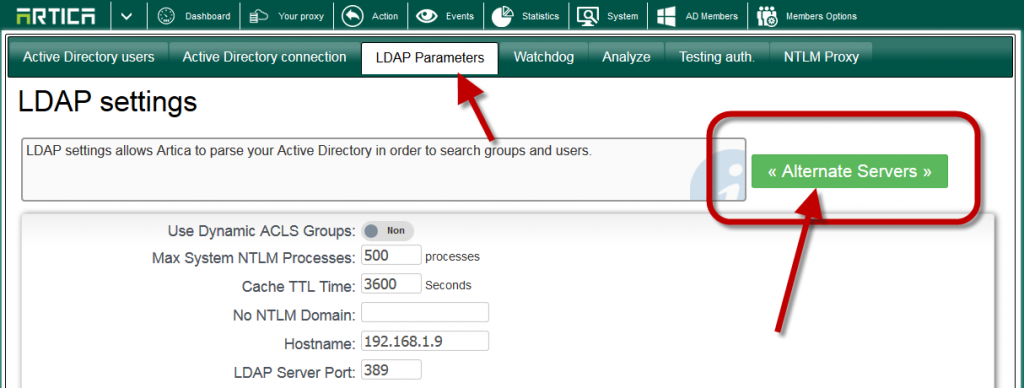Open the Events menu label
The width and height of the screenshot is (1024, 388).
(x=460, y=16)
